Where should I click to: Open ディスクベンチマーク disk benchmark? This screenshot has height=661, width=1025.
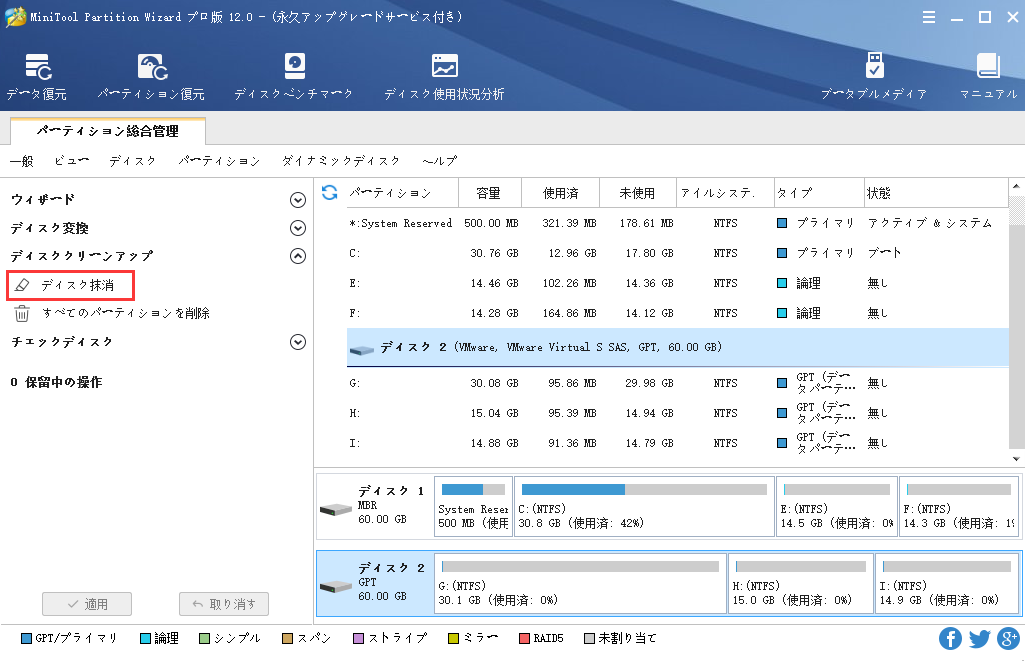point(294,77)
